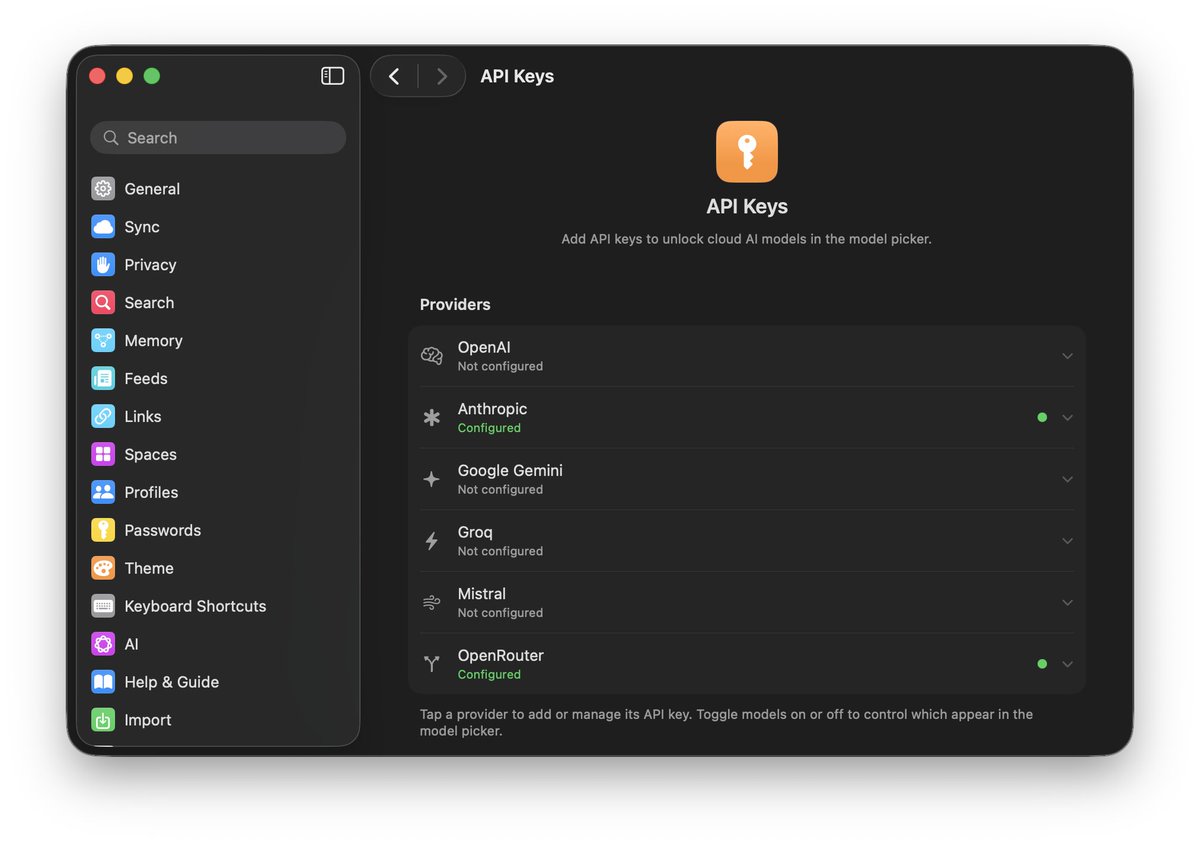Click the Google Gemini sparkle icon
The height and width of the screenshot is (844, 1200).
click(432, 480)
